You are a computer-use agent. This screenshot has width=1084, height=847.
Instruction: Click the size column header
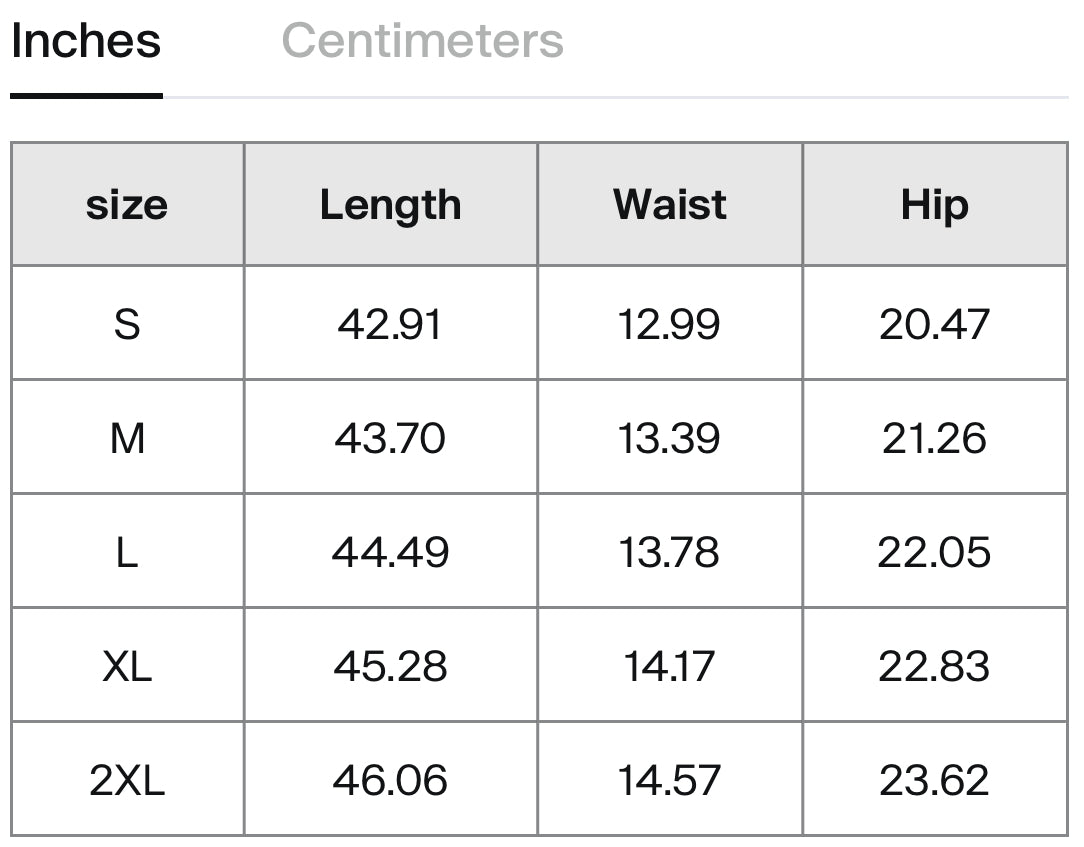click(x=128, y=205)
